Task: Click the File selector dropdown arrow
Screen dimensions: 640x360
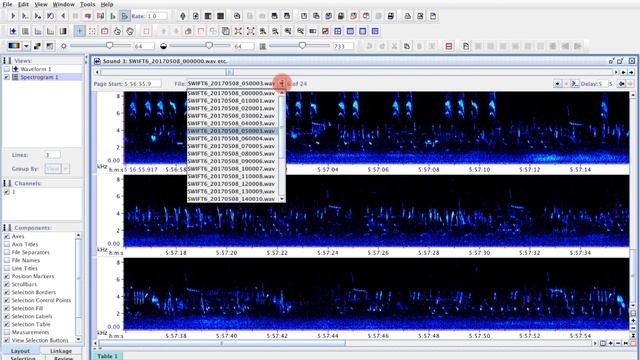Action: tap(281, 83)
